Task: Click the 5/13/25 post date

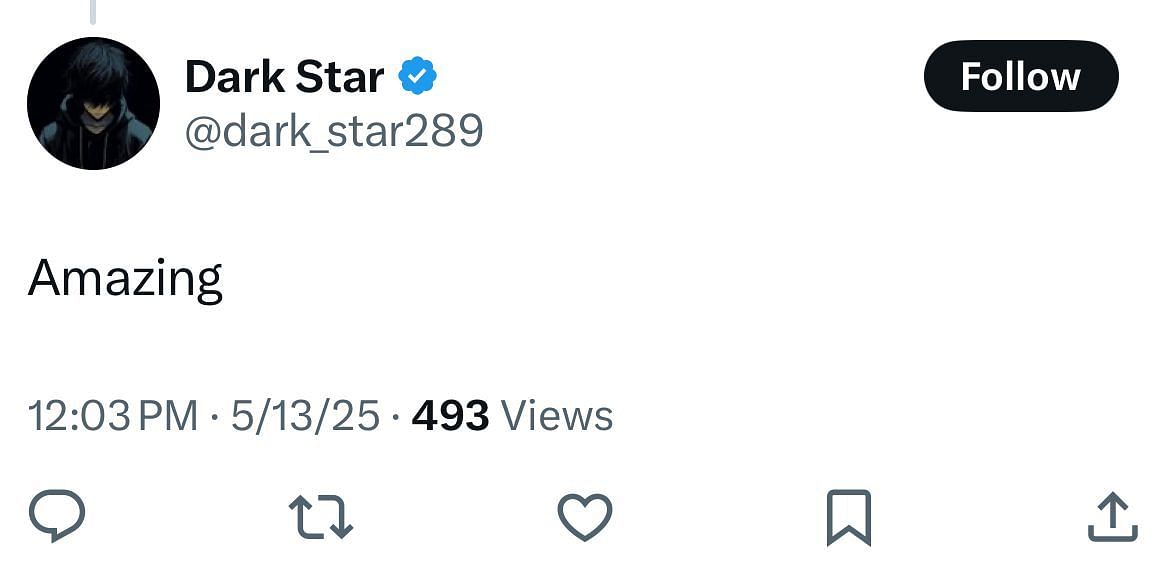Action: point(305,416)
